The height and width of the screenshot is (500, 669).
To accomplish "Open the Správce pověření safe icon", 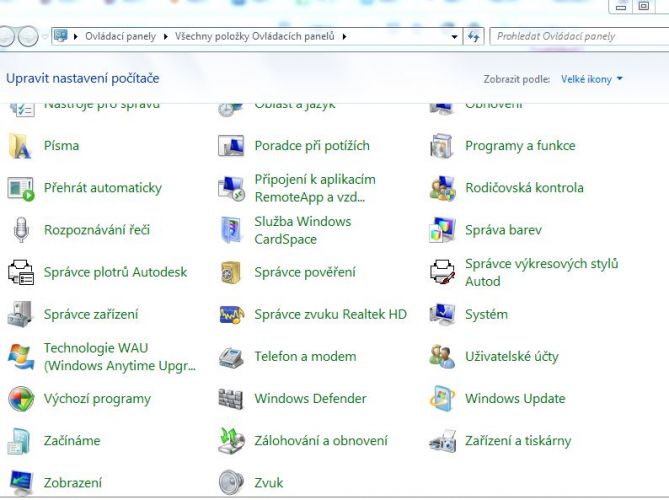I will 231,272.
